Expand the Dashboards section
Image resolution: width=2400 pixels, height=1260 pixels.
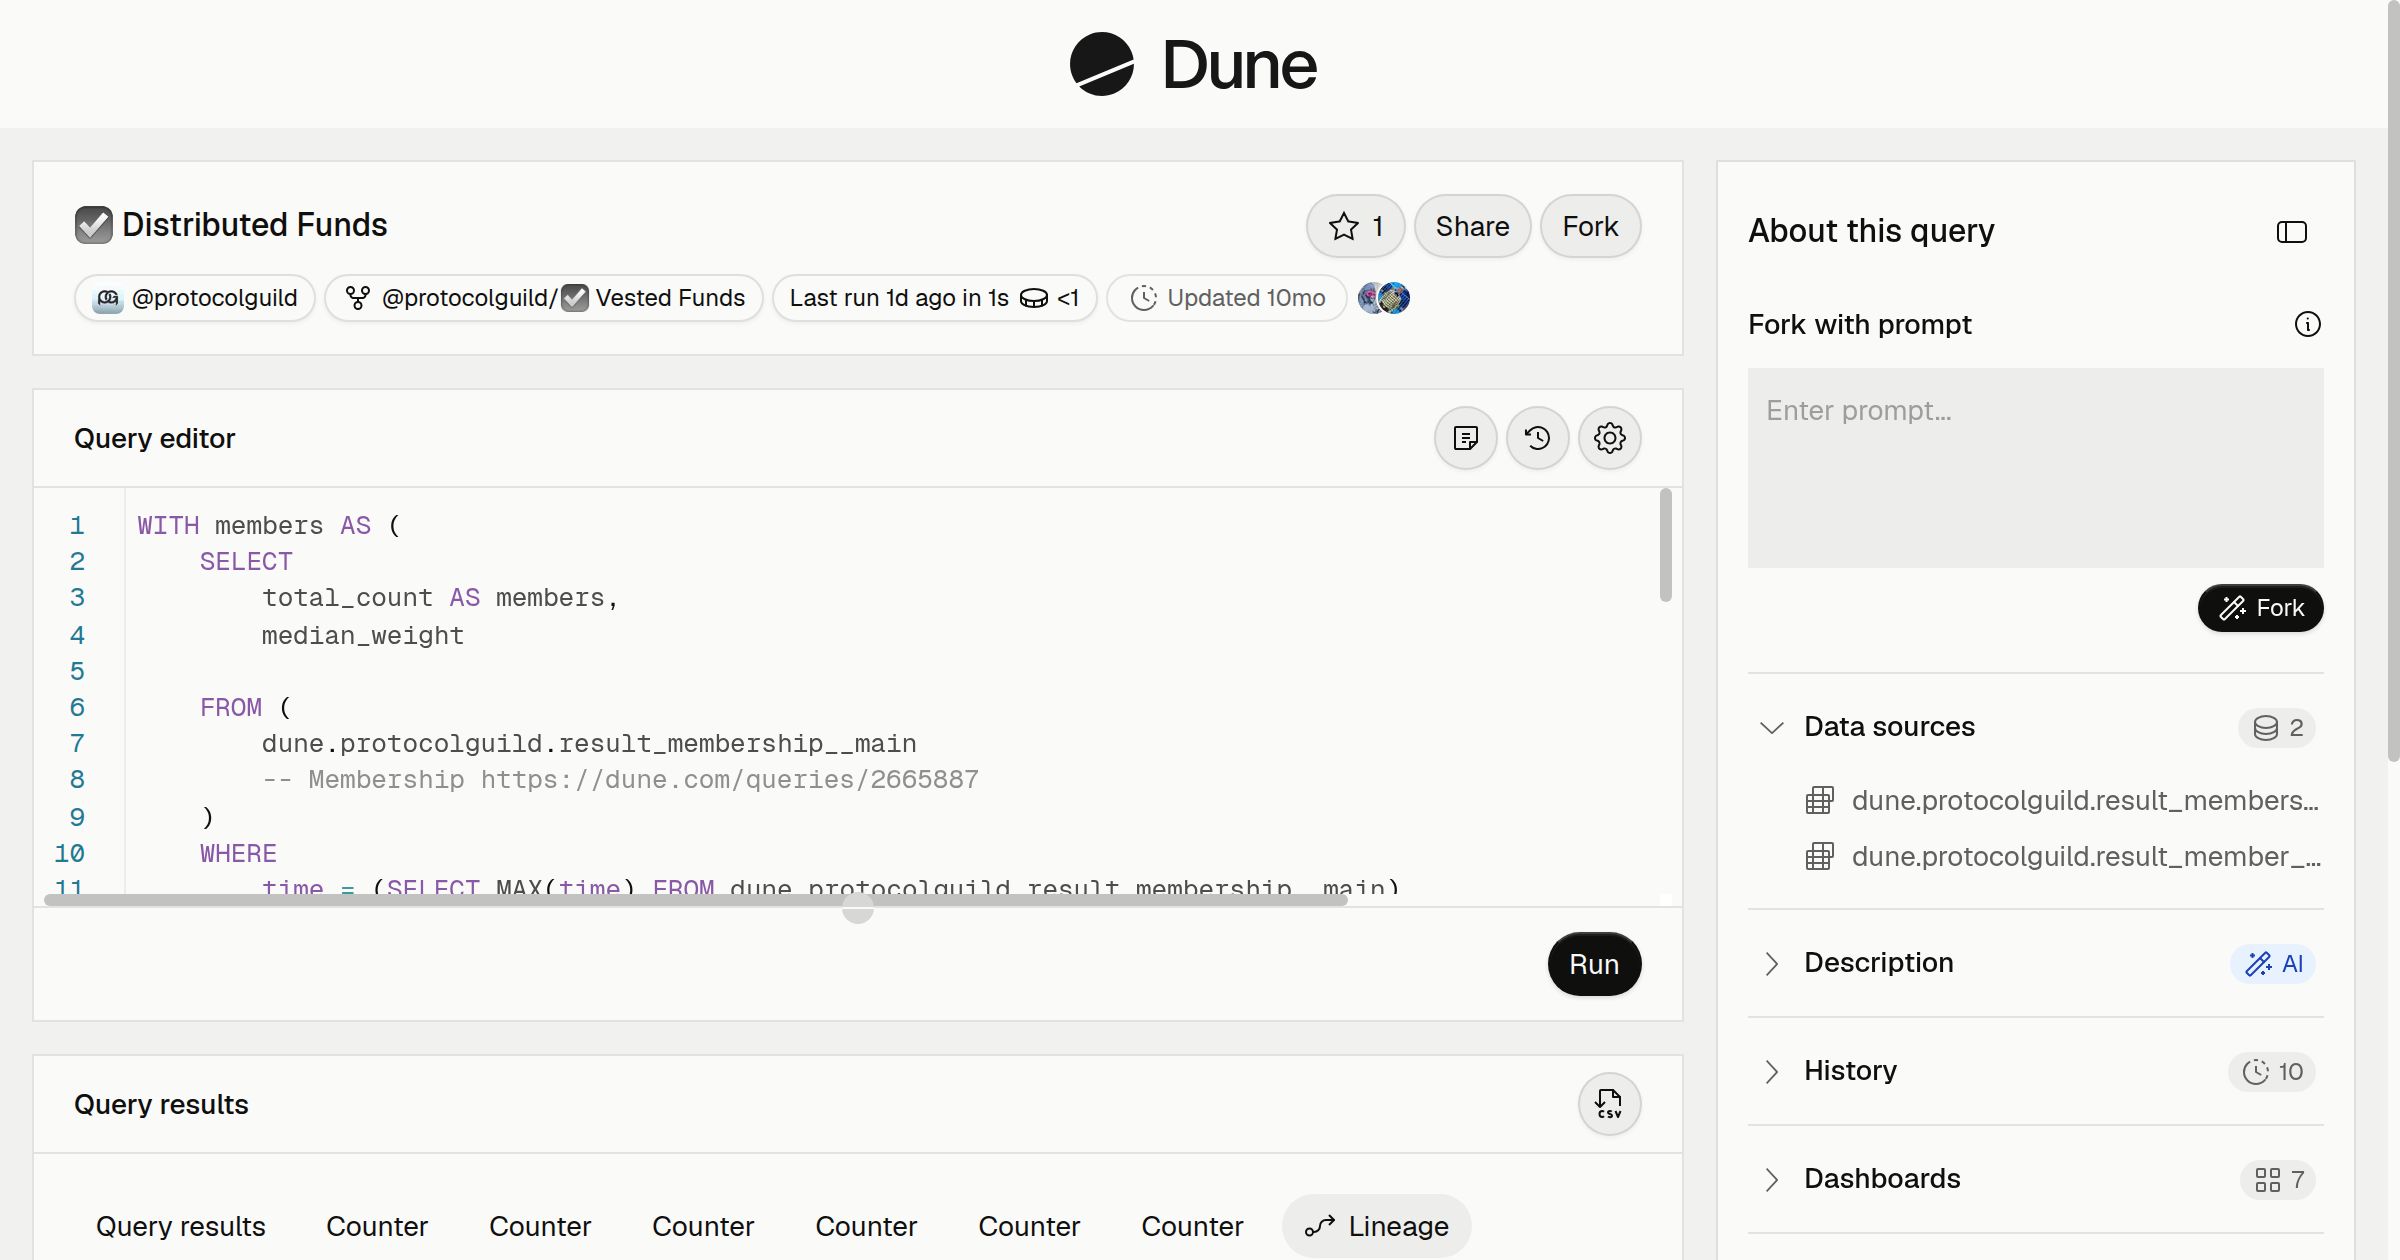(x=1771, y=1179)
